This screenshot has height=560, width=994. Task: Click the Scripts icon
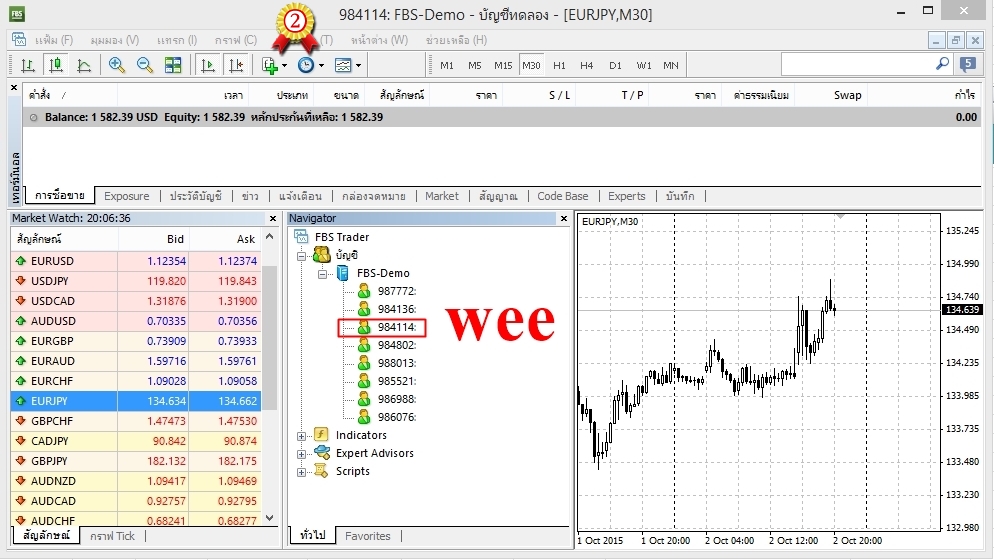click(321, 471)
